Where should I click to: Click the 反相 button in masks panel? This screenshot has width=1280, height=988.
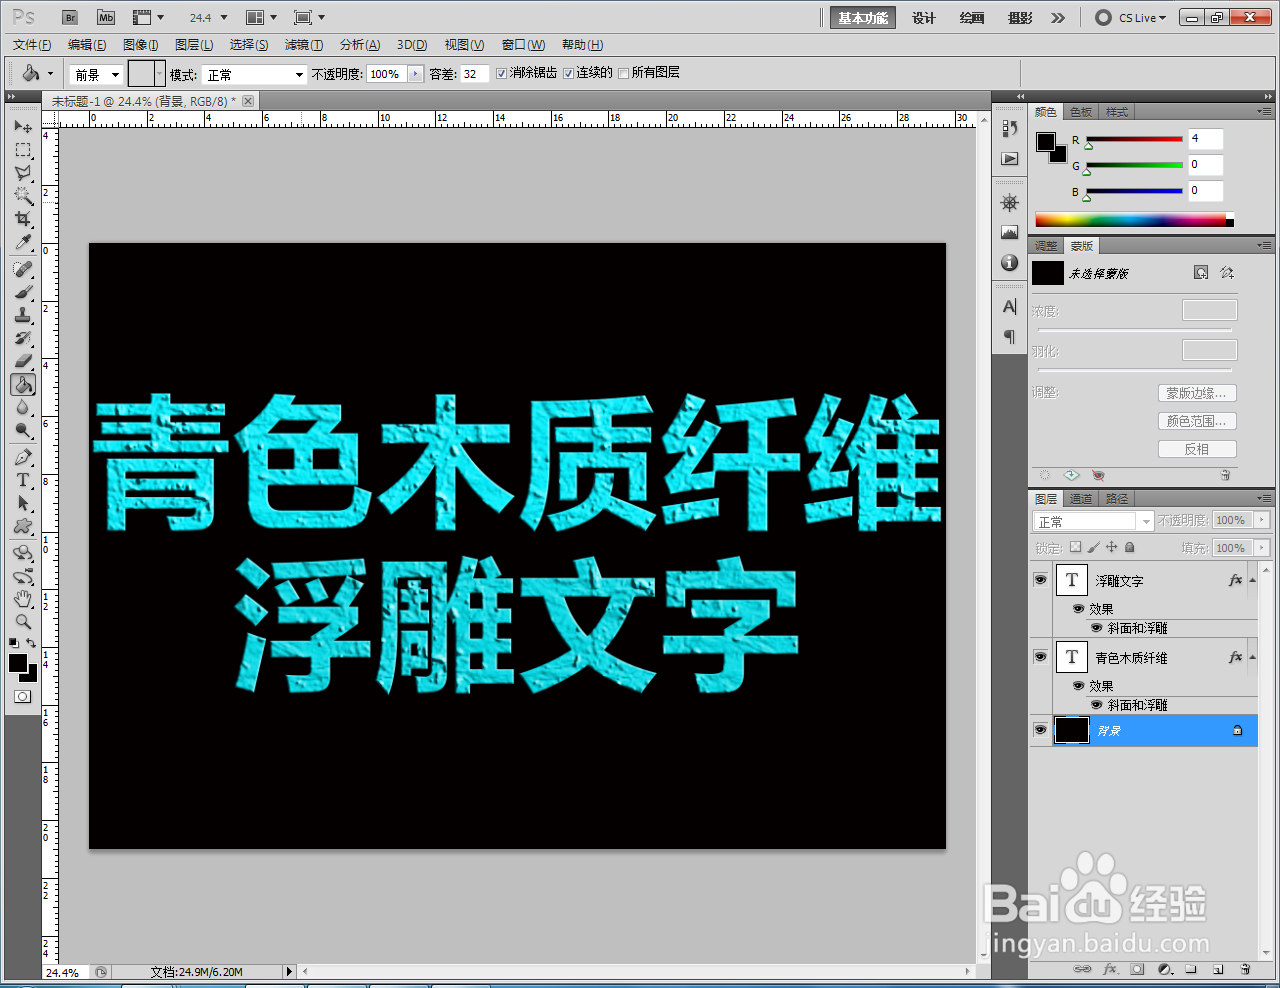point(1197,448)
